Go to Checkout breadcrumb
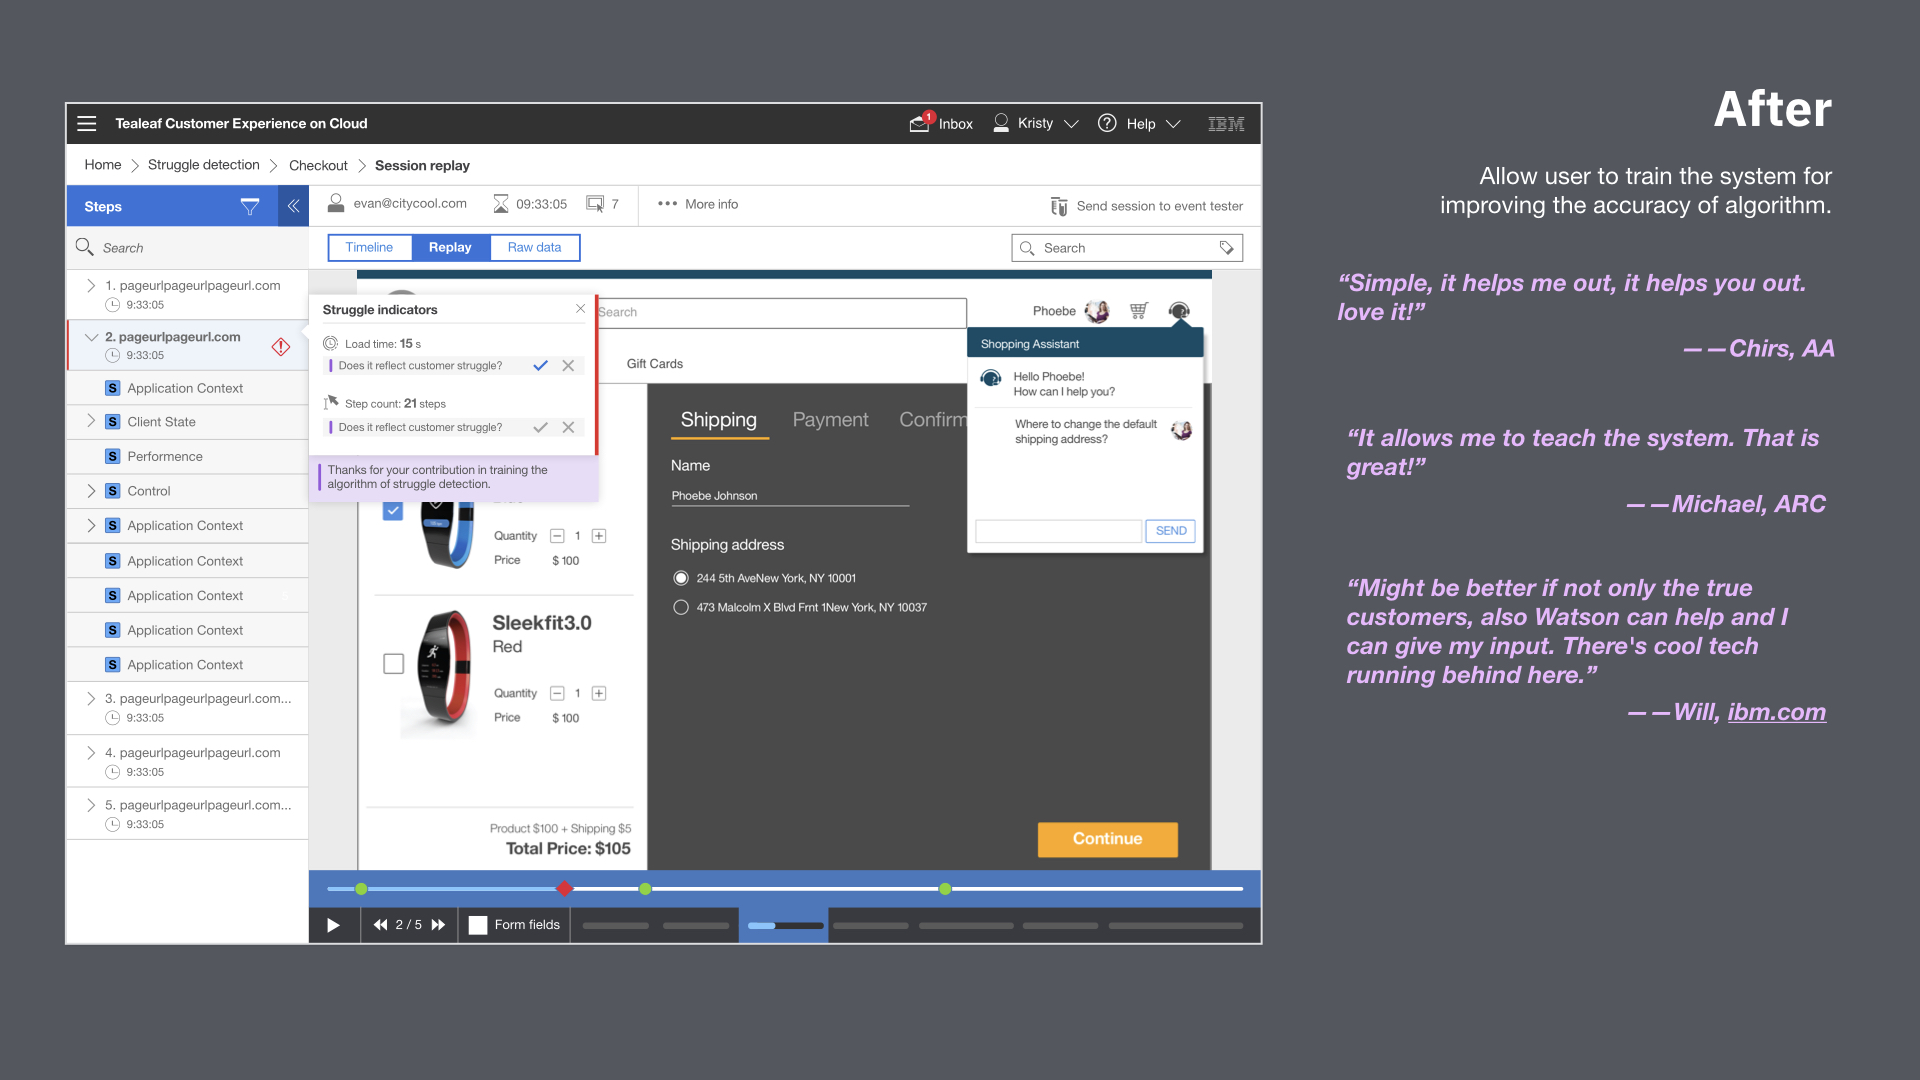 click(318, 165)
